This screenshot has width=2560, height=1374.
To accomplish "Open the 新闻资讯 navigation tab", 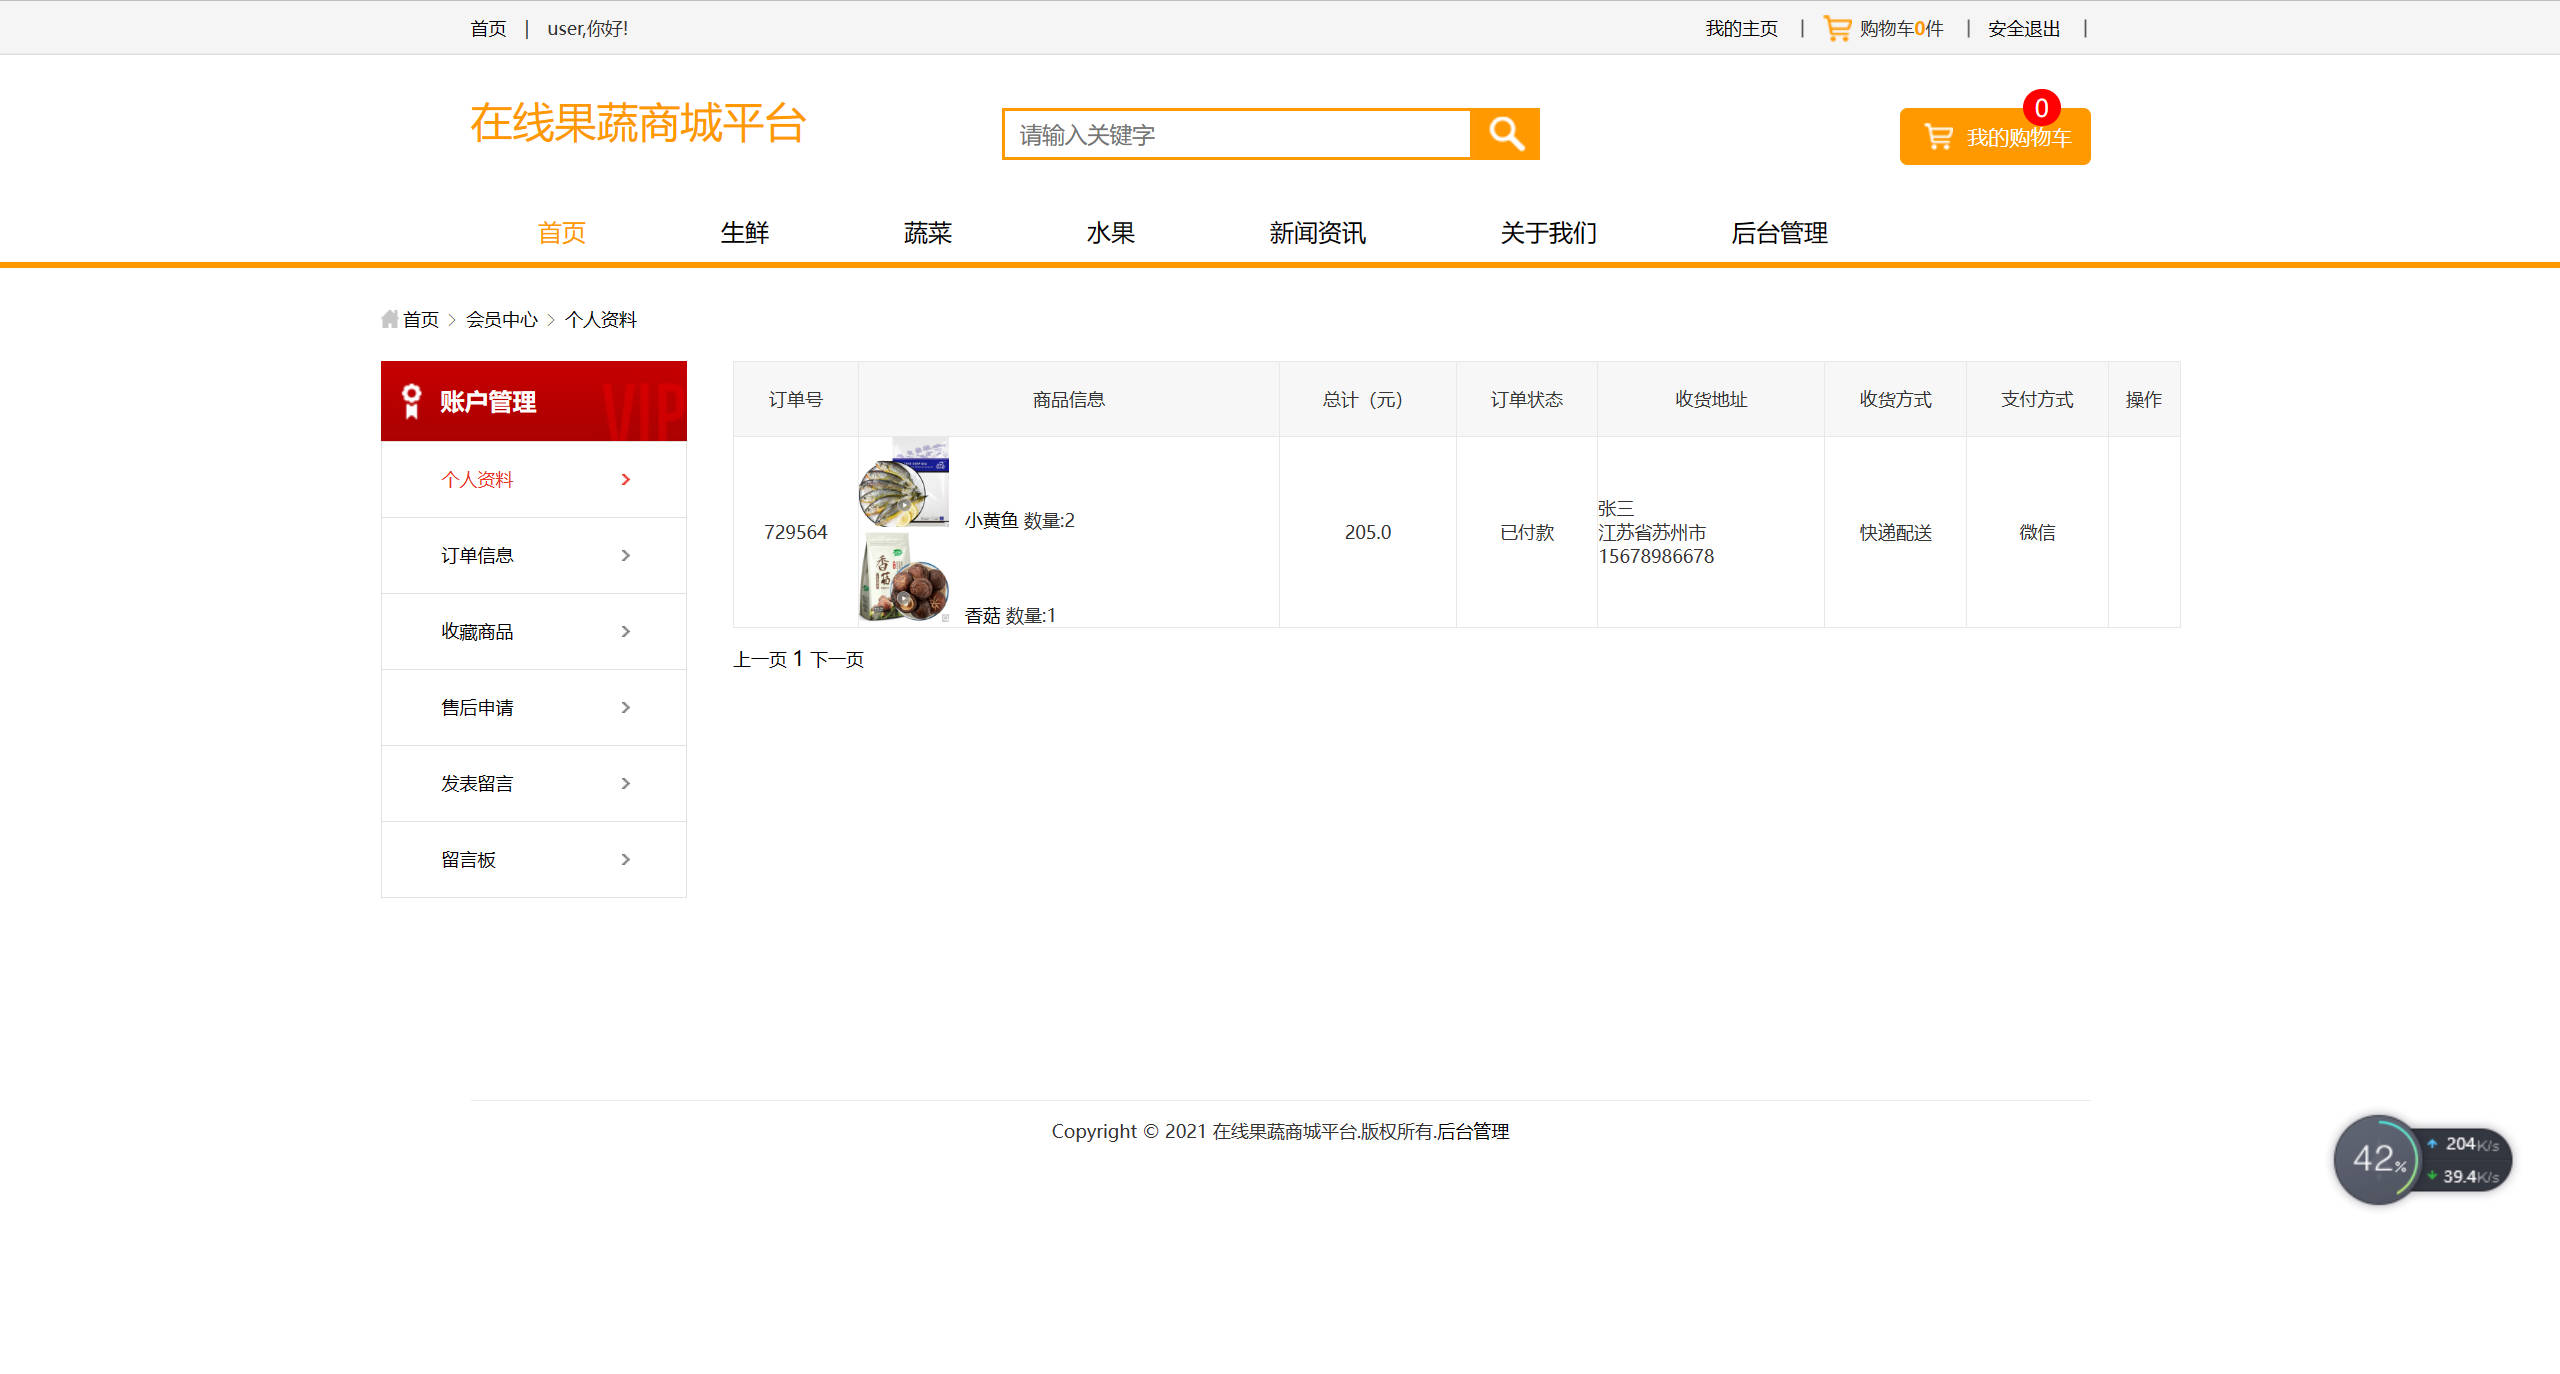I will click(1318, 233).
